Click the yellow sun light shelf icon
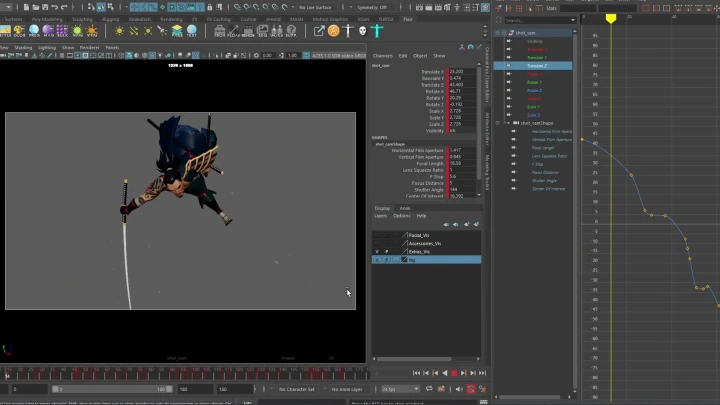Viewport: 720px width, 405px height. [x=119, y=31]
